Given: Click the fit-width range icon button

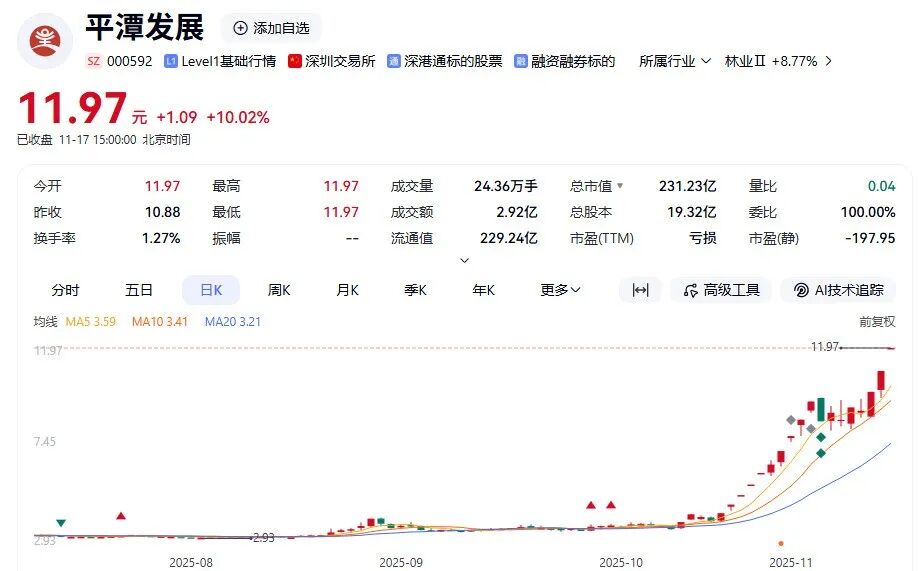Looking at the screenshot, I should click(640, 290).
